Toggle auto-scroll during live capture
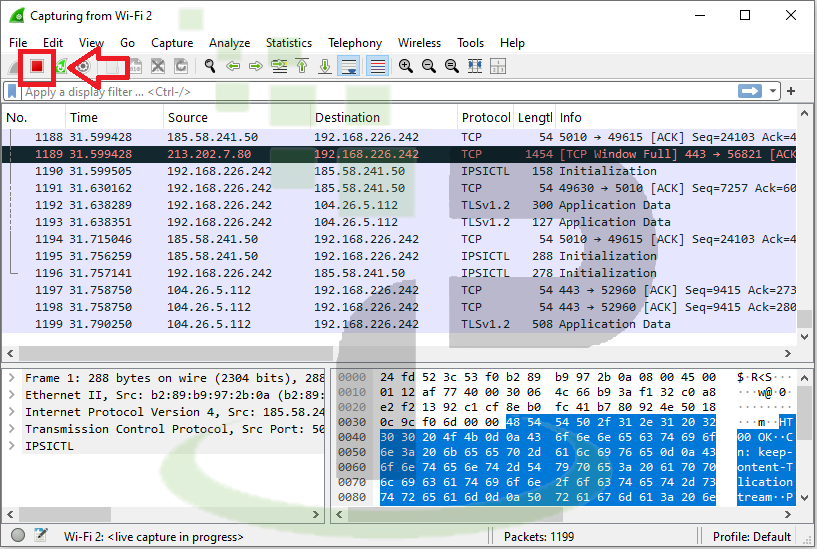 coord(349,66)
